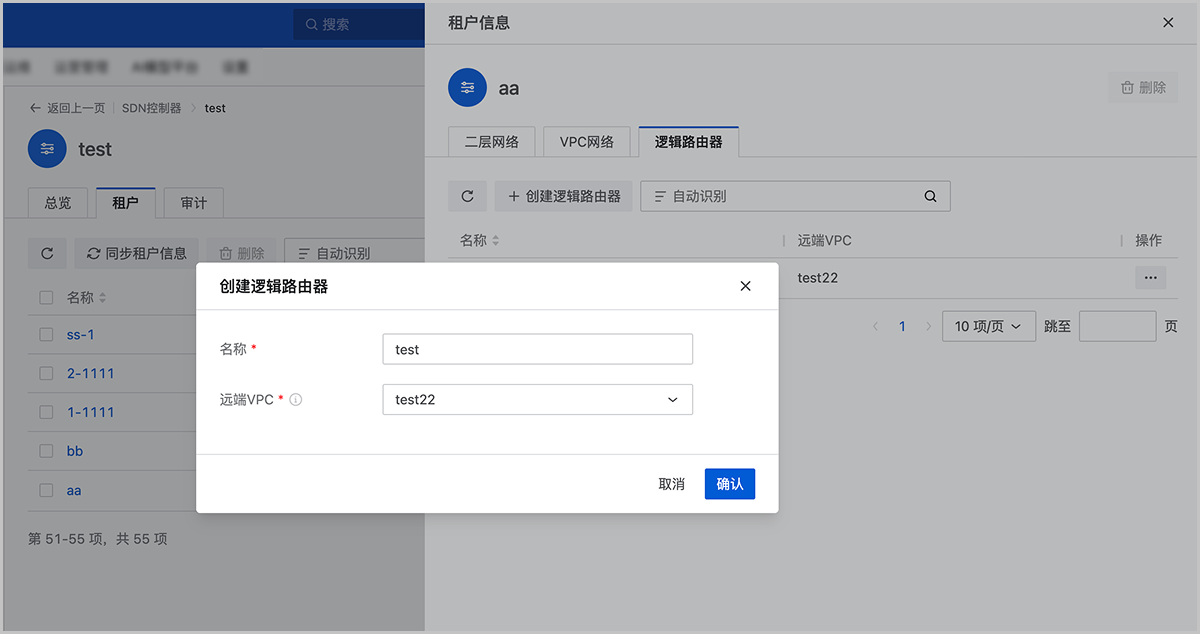Open the three-dot actions menu for test22
Viewport: 1200px width, 634px height.
1150,278
